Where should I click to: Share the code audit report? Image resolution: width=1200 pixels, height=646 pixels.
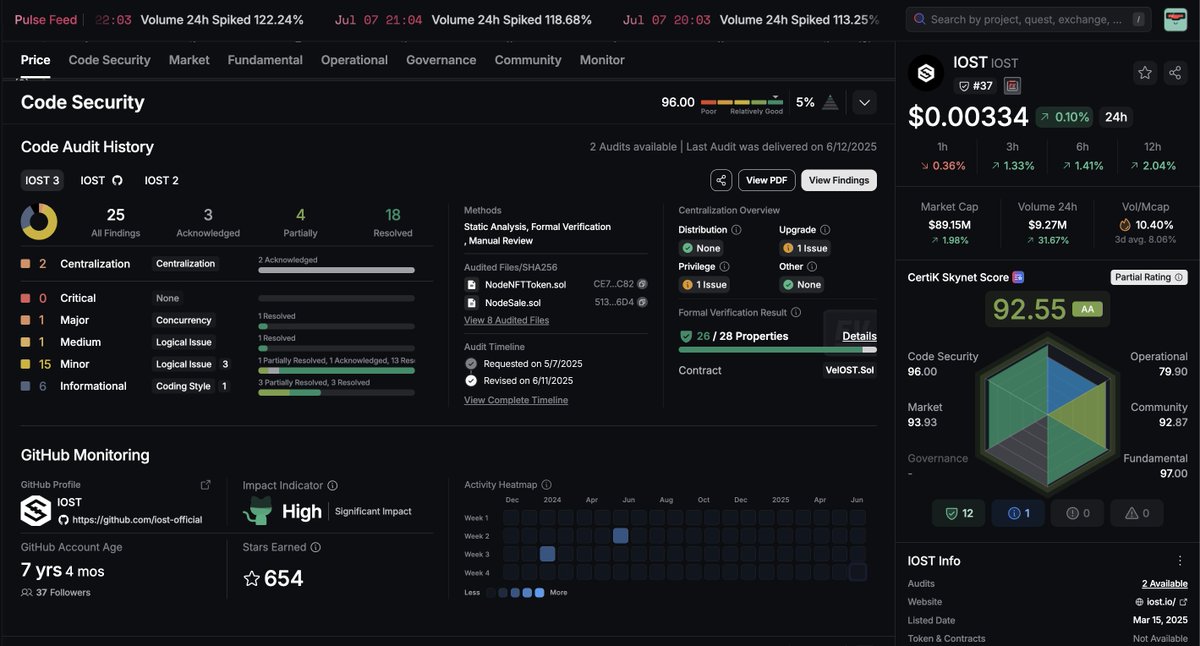(x=720, y=180)
